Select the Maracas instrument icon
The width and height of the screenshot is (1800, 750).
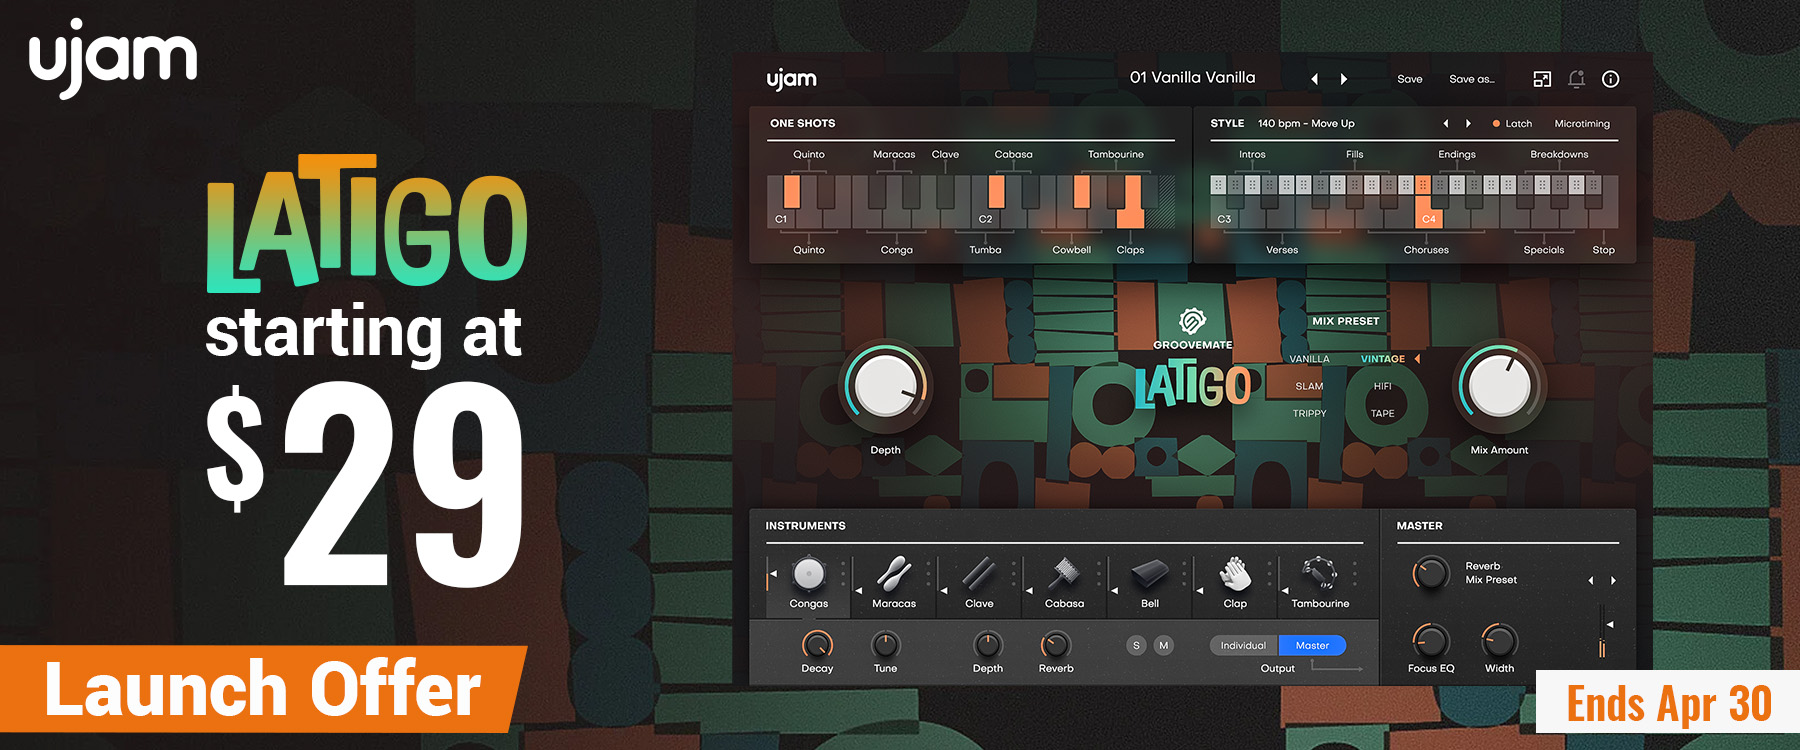893,575
